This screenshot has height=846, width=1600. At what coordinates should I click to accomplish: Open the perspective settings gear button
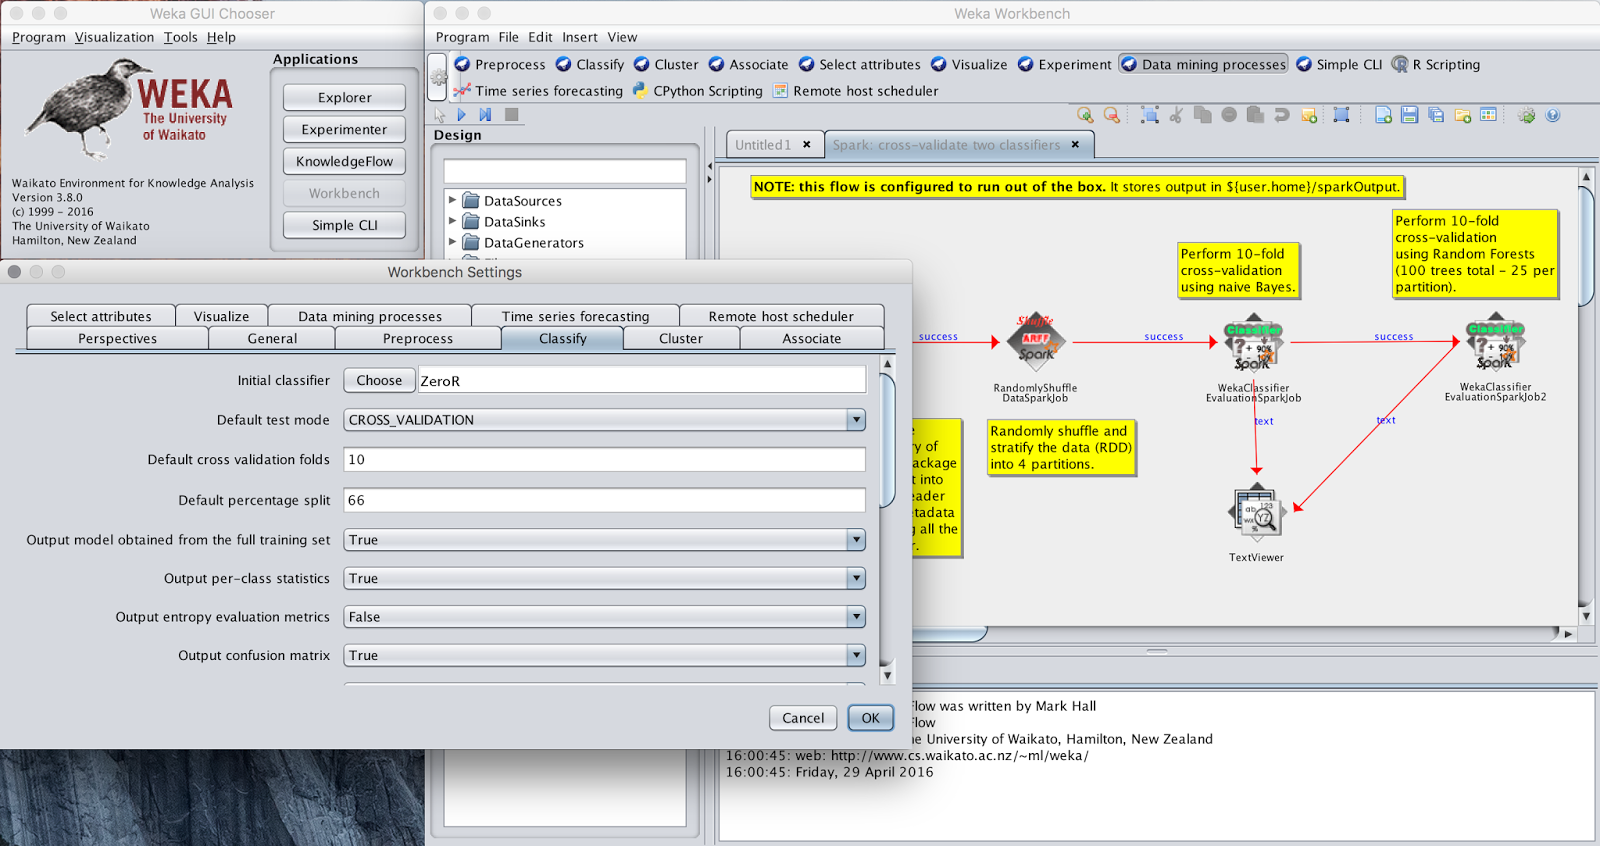point(437,77)
